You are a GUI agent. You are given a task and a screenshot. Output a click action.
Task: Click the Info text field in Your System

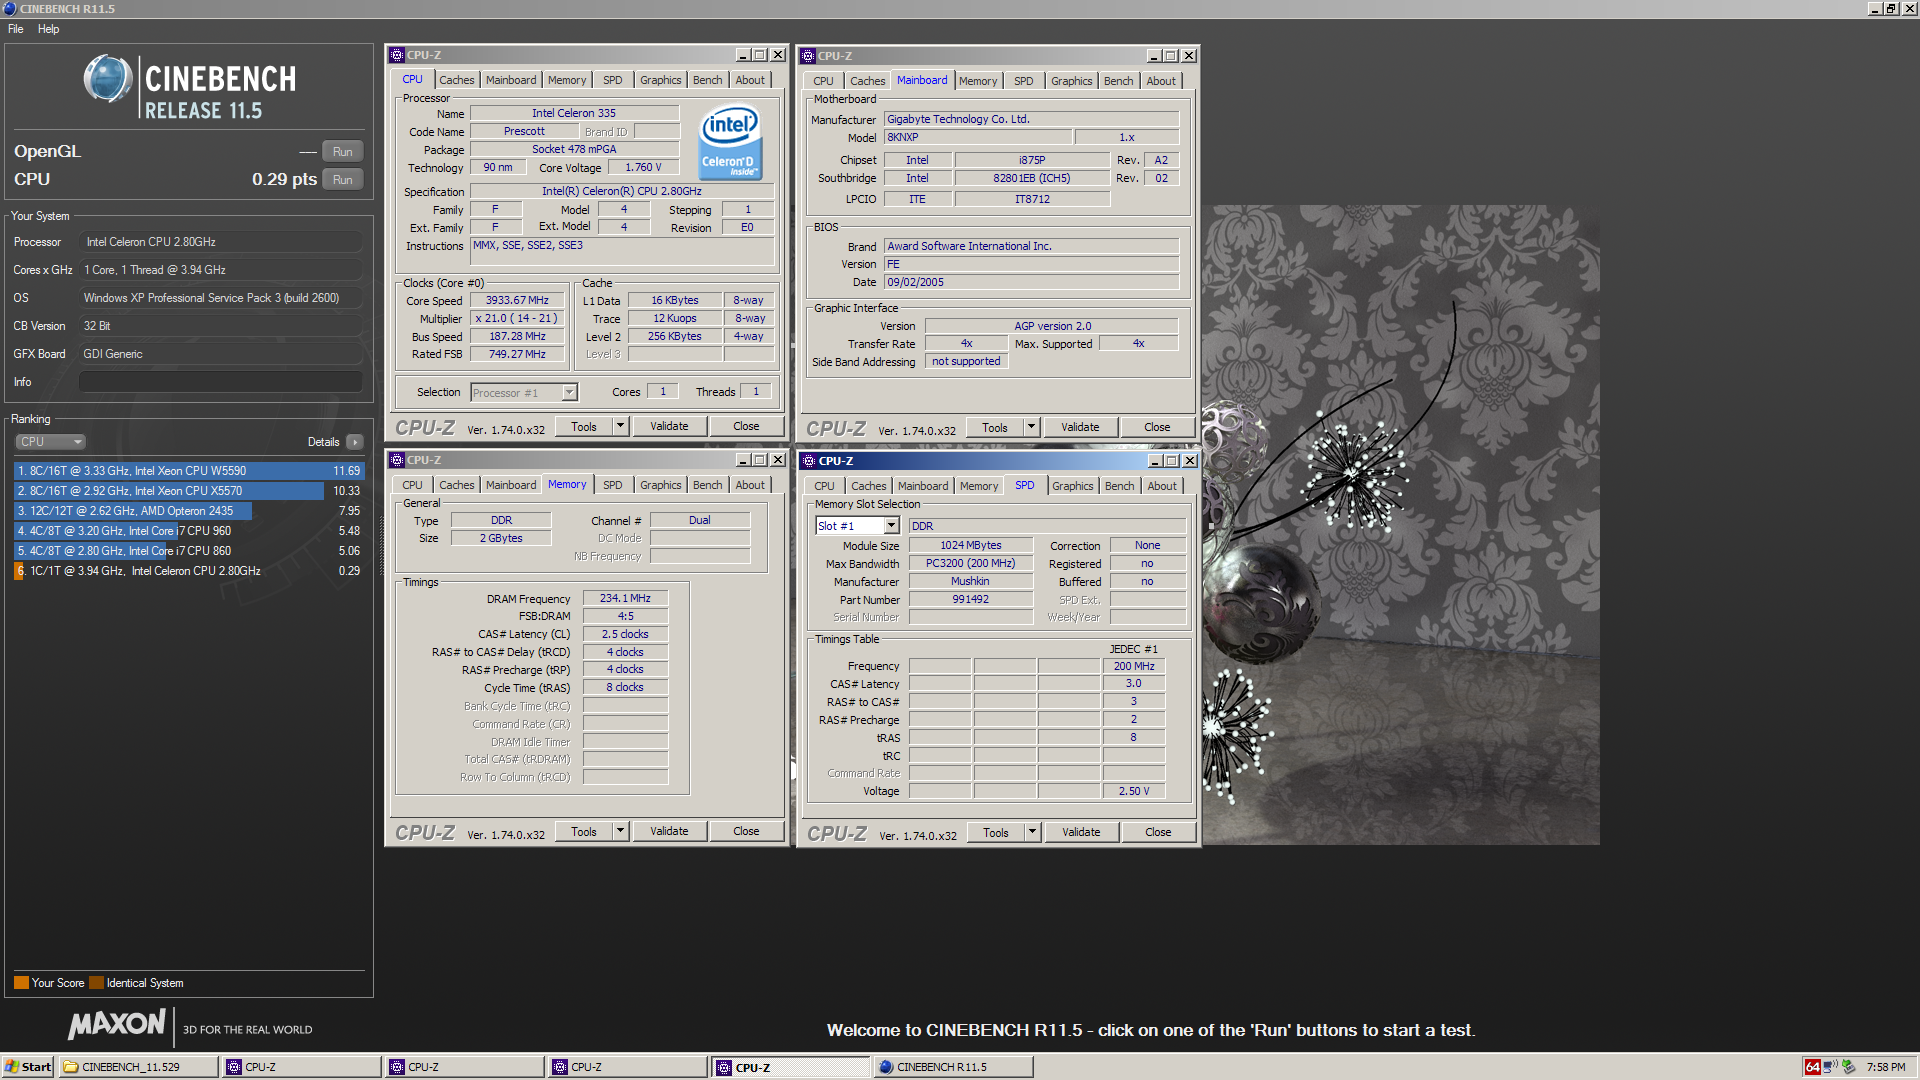221,382
